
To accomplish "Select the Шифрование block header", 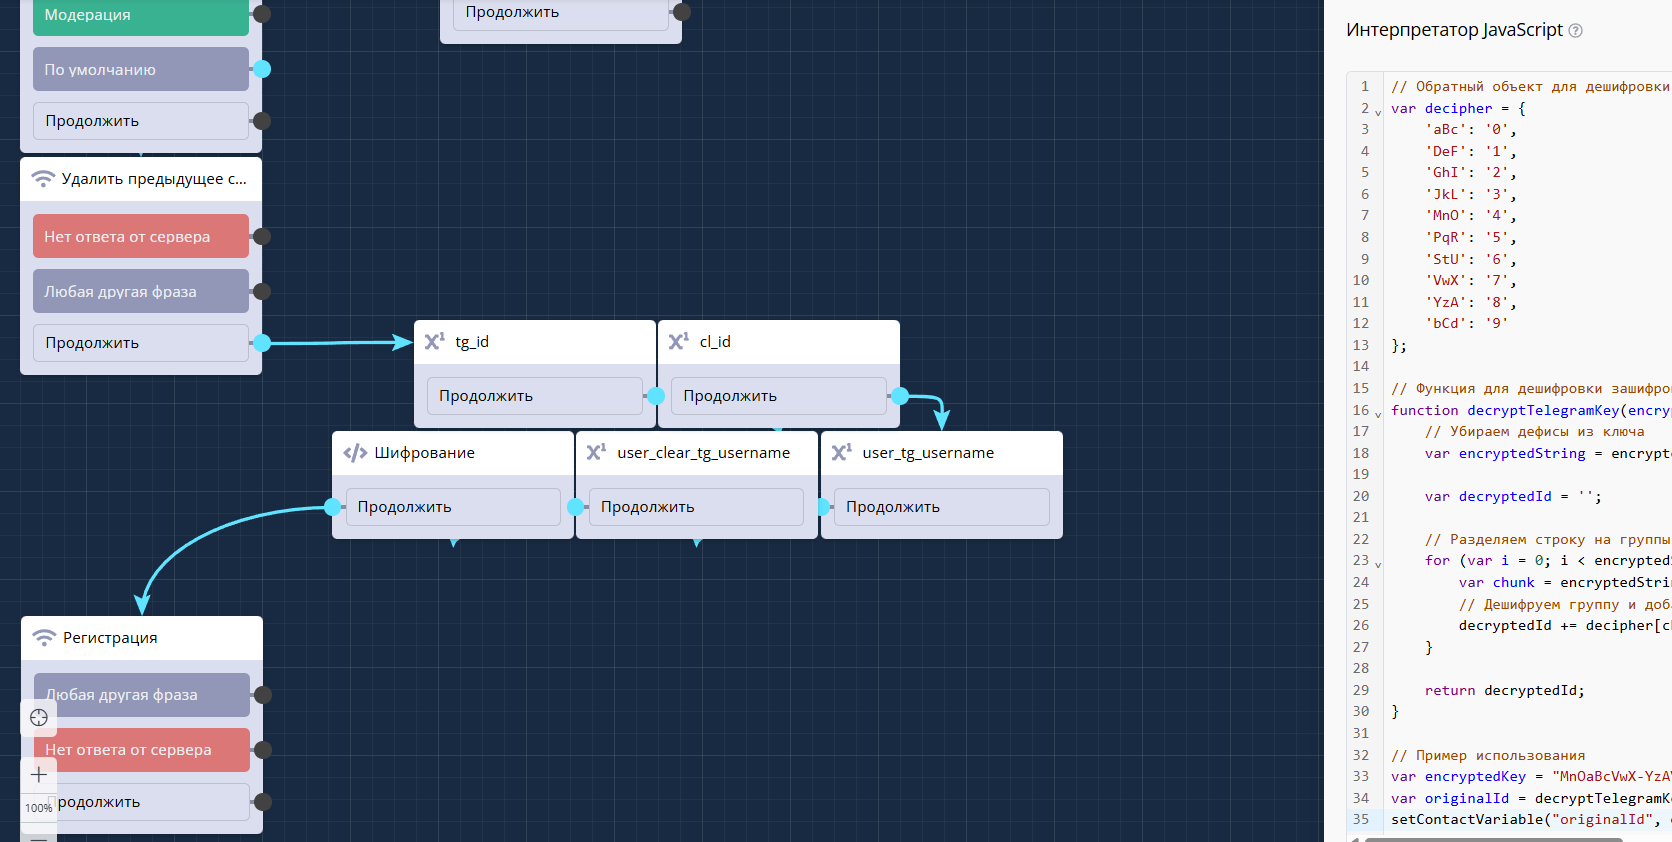I will pos(453,453).
